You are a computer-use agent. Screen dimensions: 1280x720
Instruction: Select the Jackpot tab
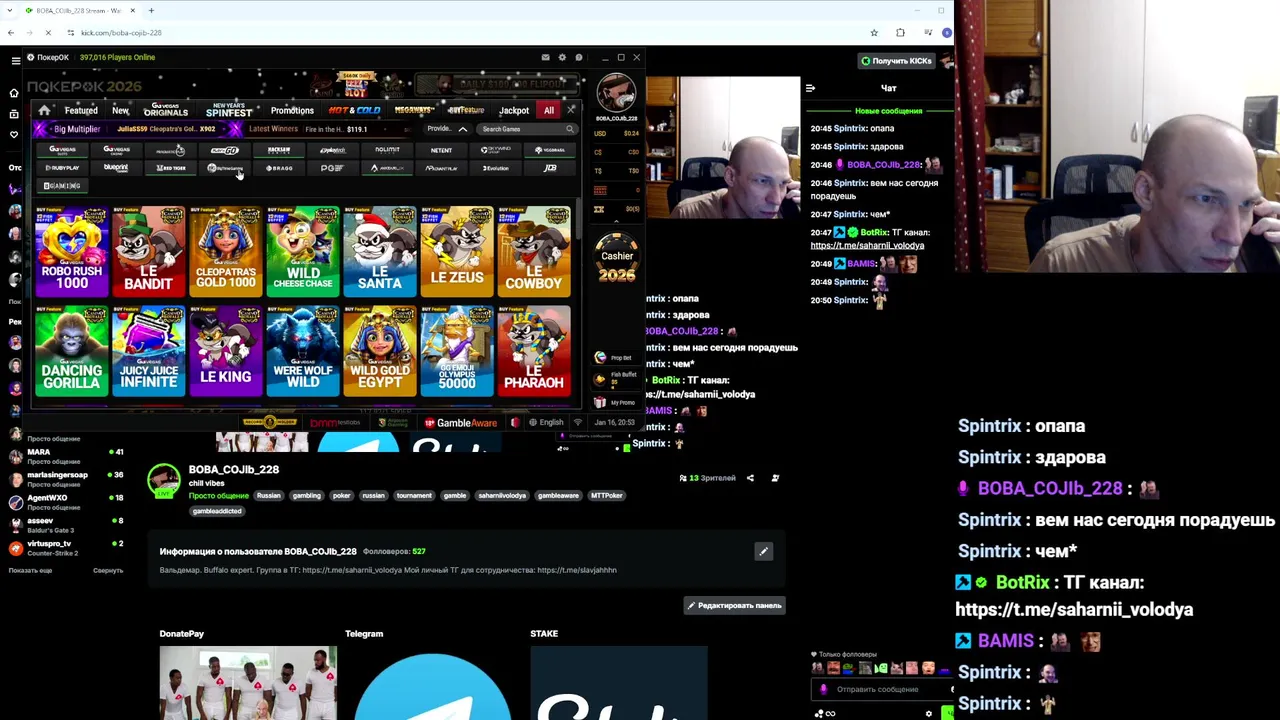click(x=514, y=111)
